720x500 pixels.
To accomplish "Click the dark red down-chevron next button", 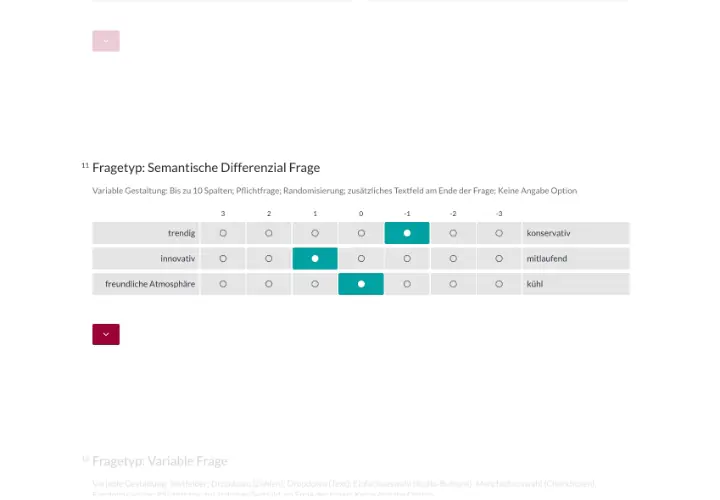I will pos(106,334).
